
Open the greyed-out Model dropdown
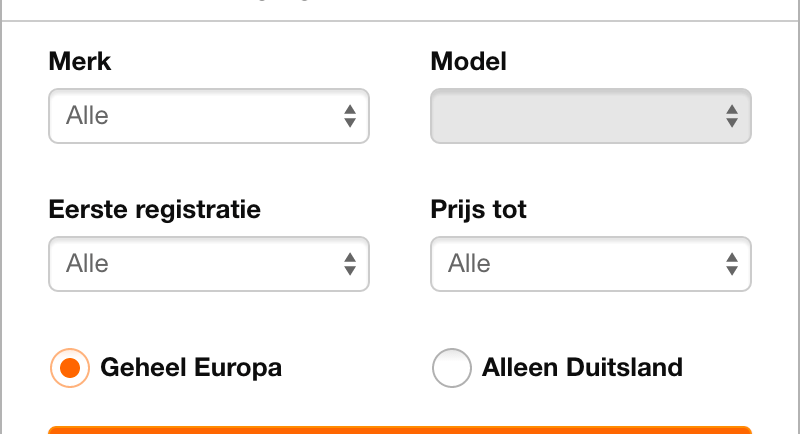pyautogui.click(x=590, y=116)
